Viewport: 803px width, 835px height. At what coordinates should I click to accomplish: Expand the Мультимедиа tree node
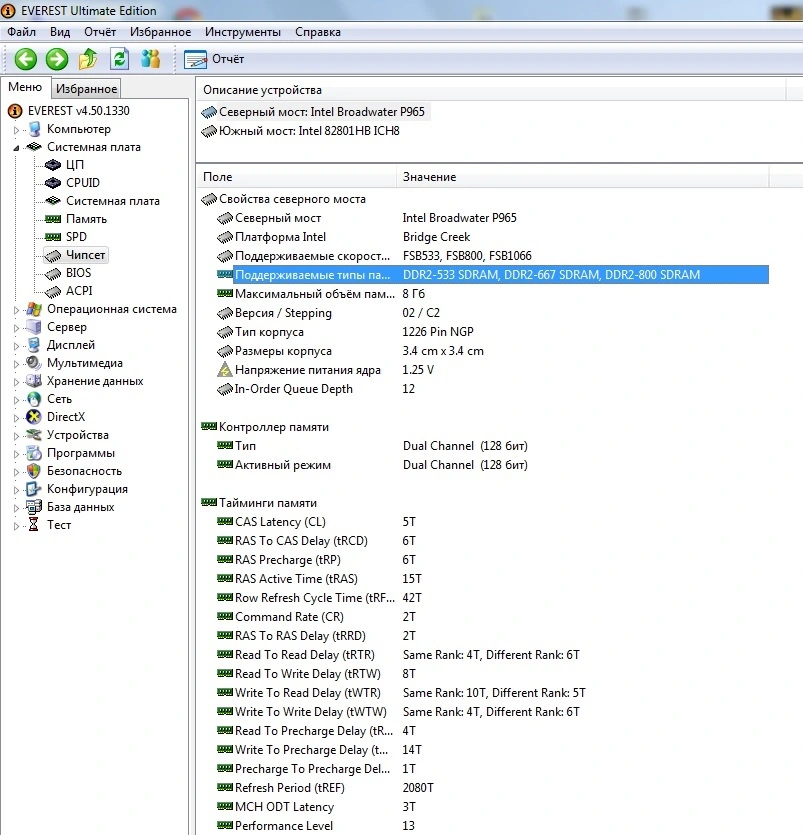[x=17, y=364]
